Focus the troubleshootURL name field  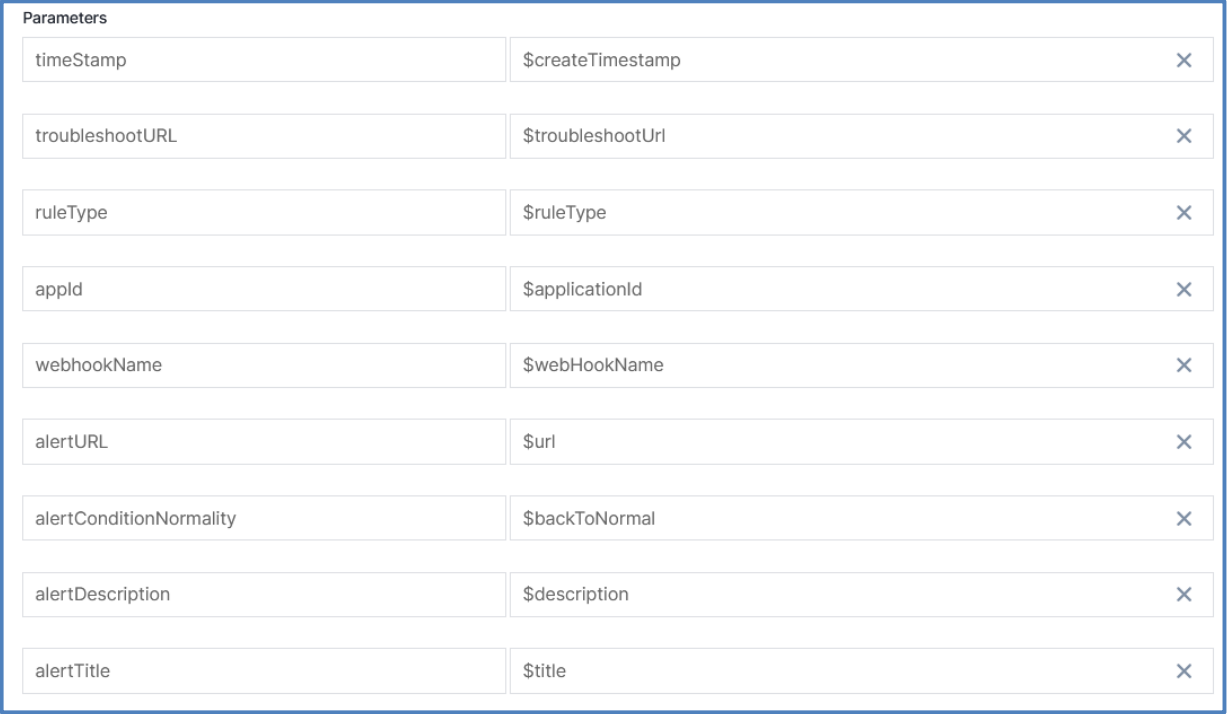(264, 136)
